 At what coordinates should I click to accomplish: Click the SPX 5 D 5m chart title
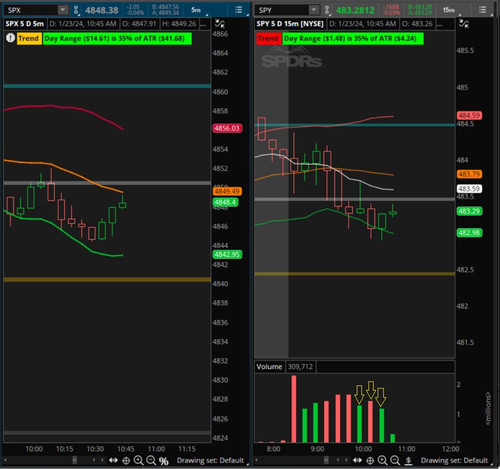(25, 24)
